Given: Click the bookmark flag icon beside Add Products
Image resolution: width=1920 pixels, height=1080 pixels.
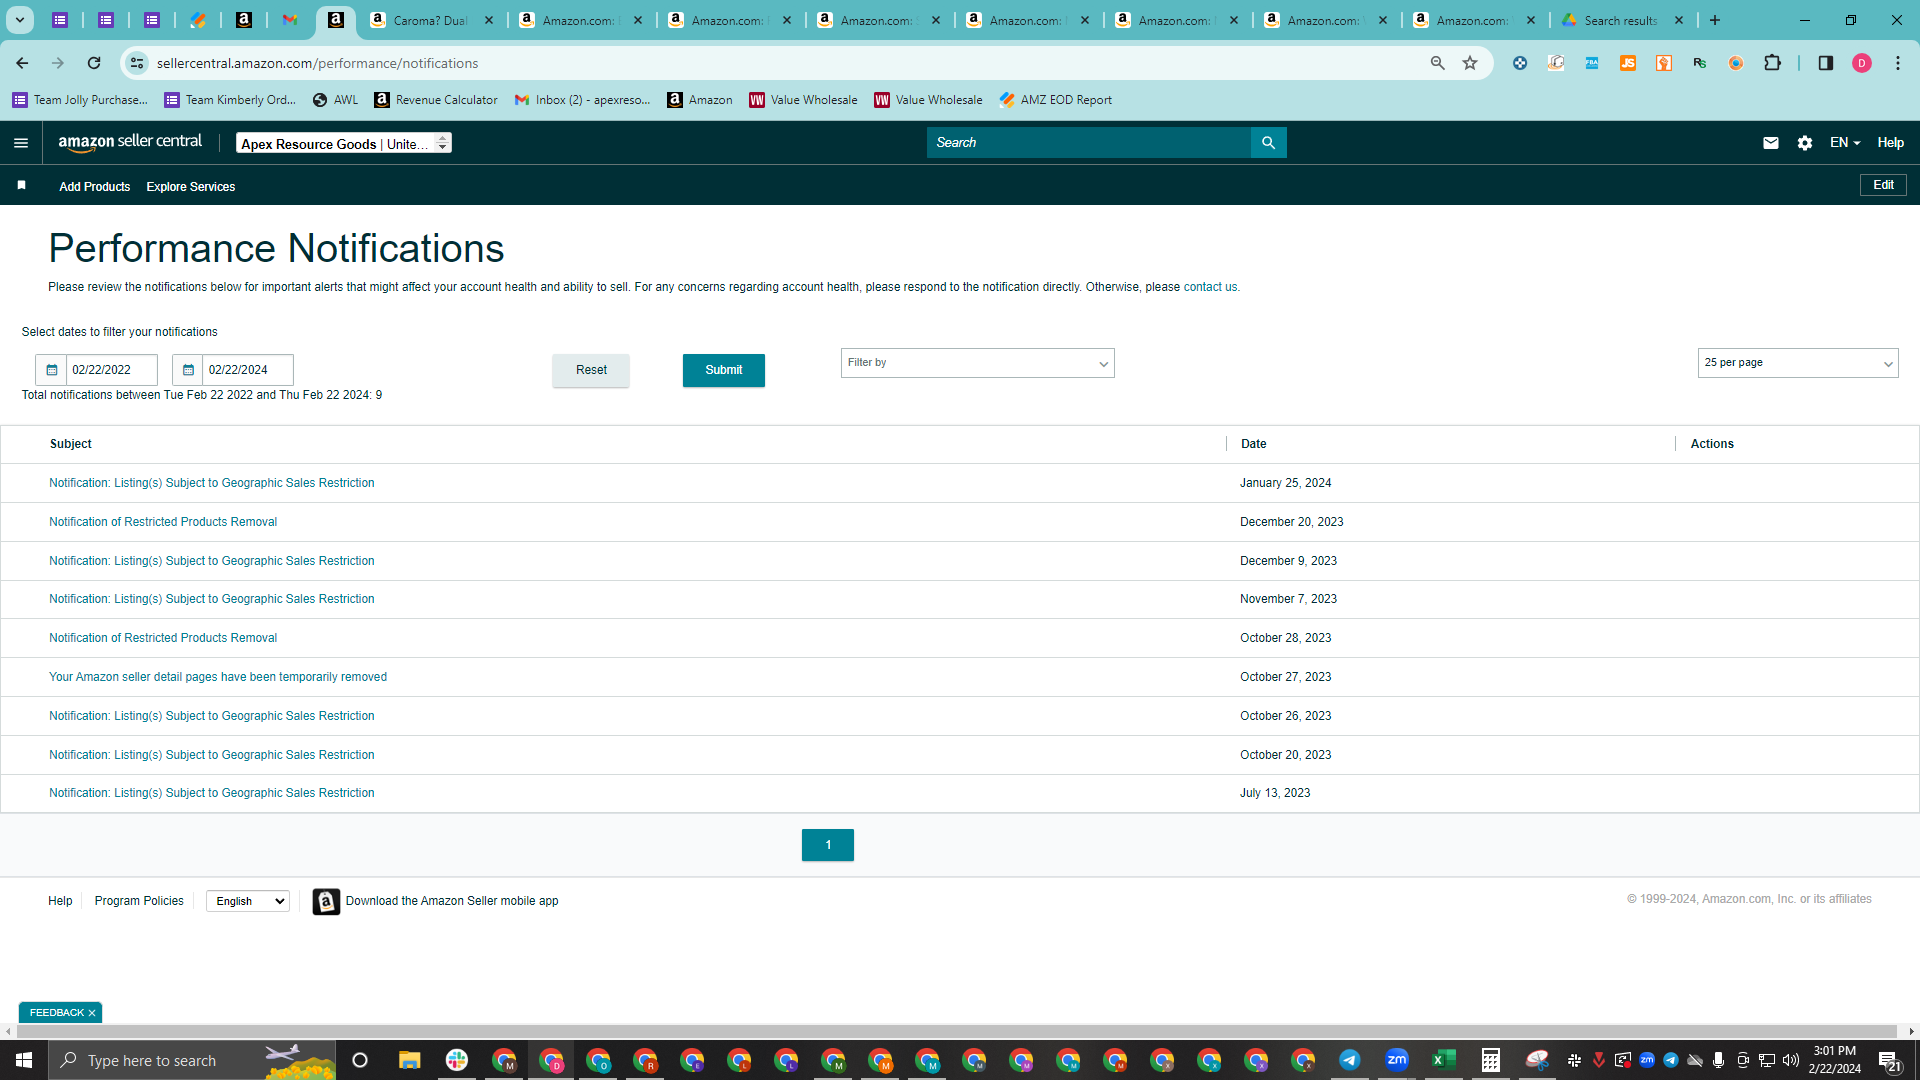Looking at the screenshot, I should [21, 186].
